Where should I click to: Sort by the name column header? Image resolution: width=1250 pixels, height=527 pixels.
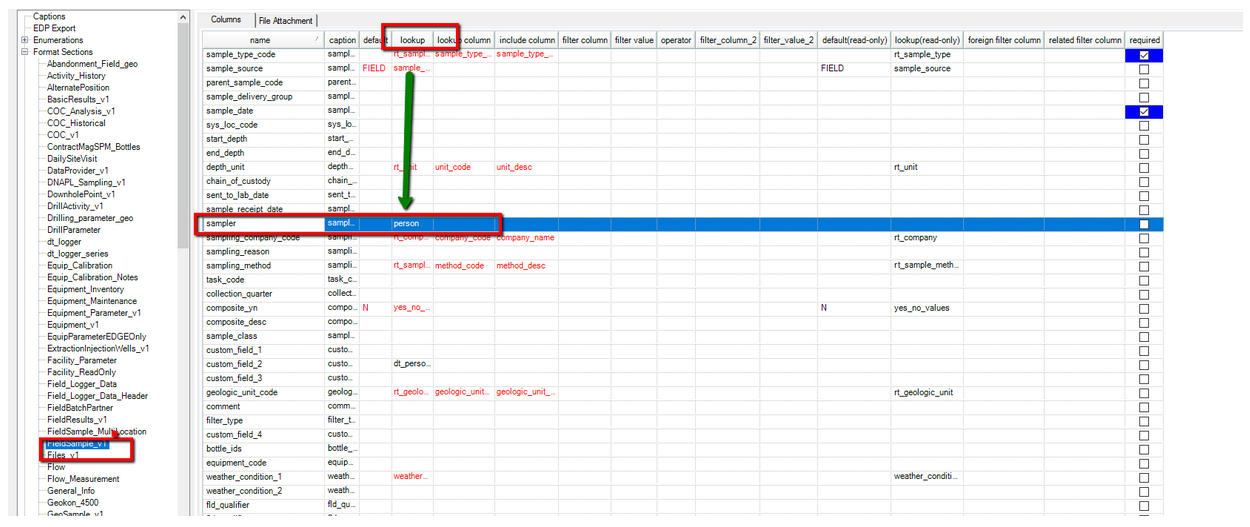coord(263,40)
